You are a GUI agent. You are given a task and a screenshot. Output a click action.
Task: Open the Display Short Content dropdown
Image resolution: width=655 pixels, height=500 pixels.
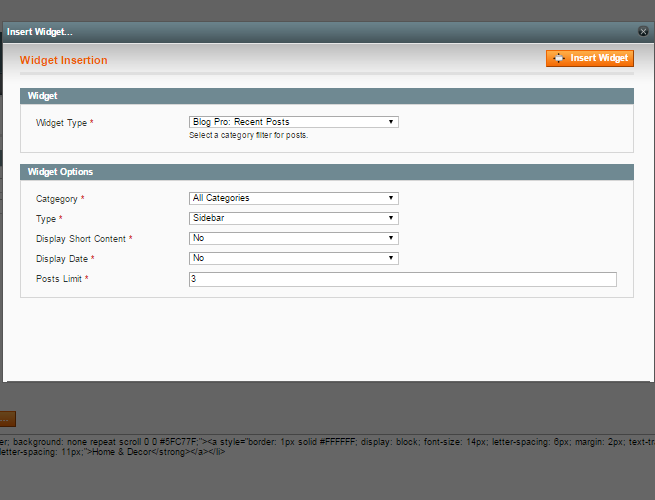(x=293, y=238)
